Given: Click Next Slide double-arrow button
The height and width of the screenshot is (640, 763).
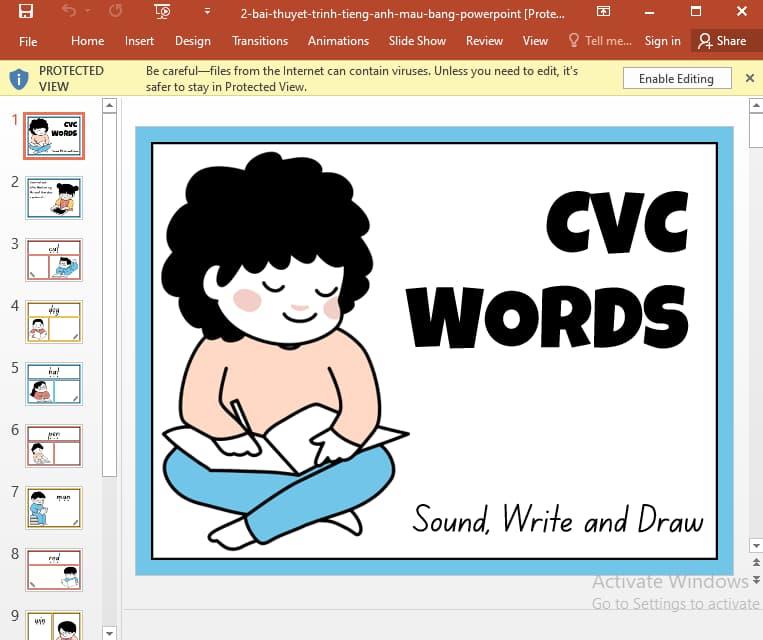Looking at the screenshot, I should 756,579.
